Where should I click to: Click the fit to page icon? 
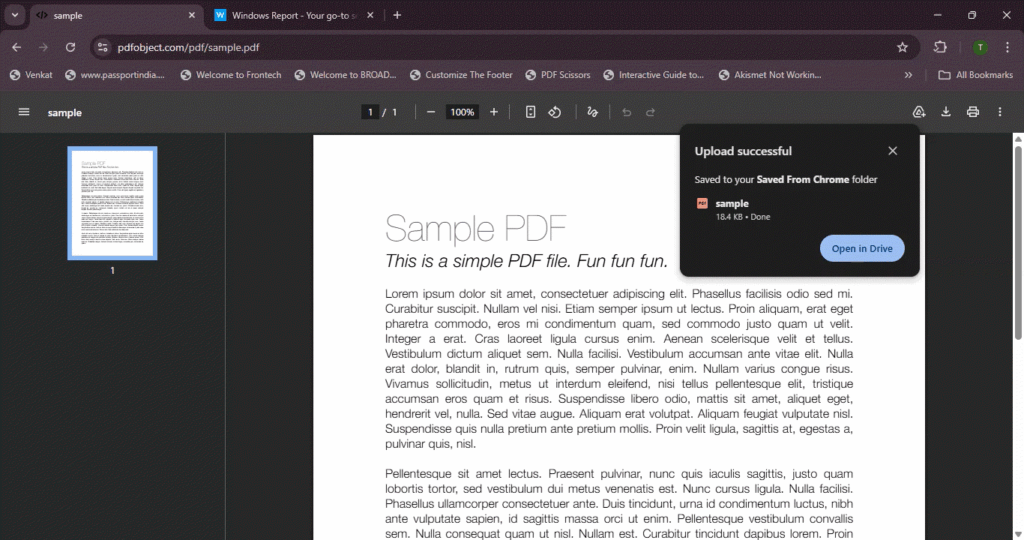(530, 112)
